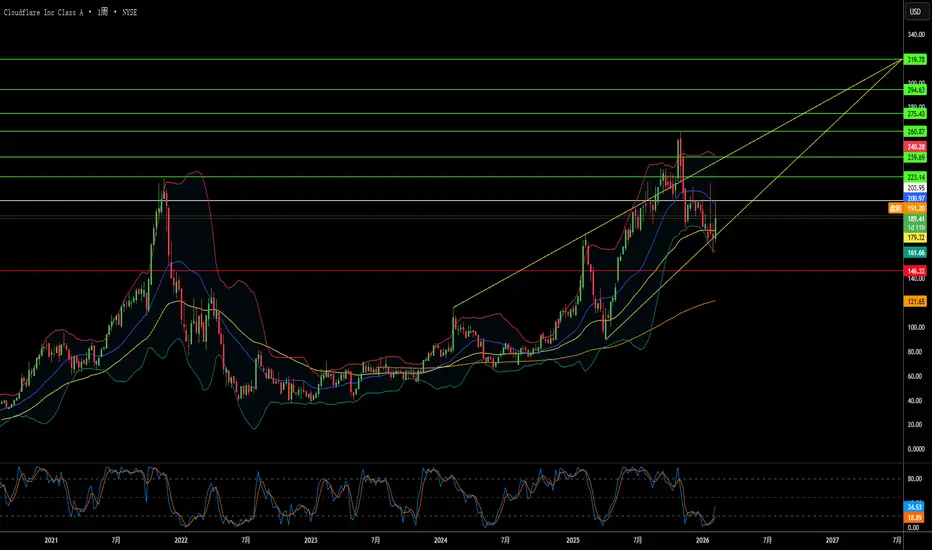Click the orange 191.20 pre-market price label
The height and width of the screenshot is (550, 932).
pos(915,208)
